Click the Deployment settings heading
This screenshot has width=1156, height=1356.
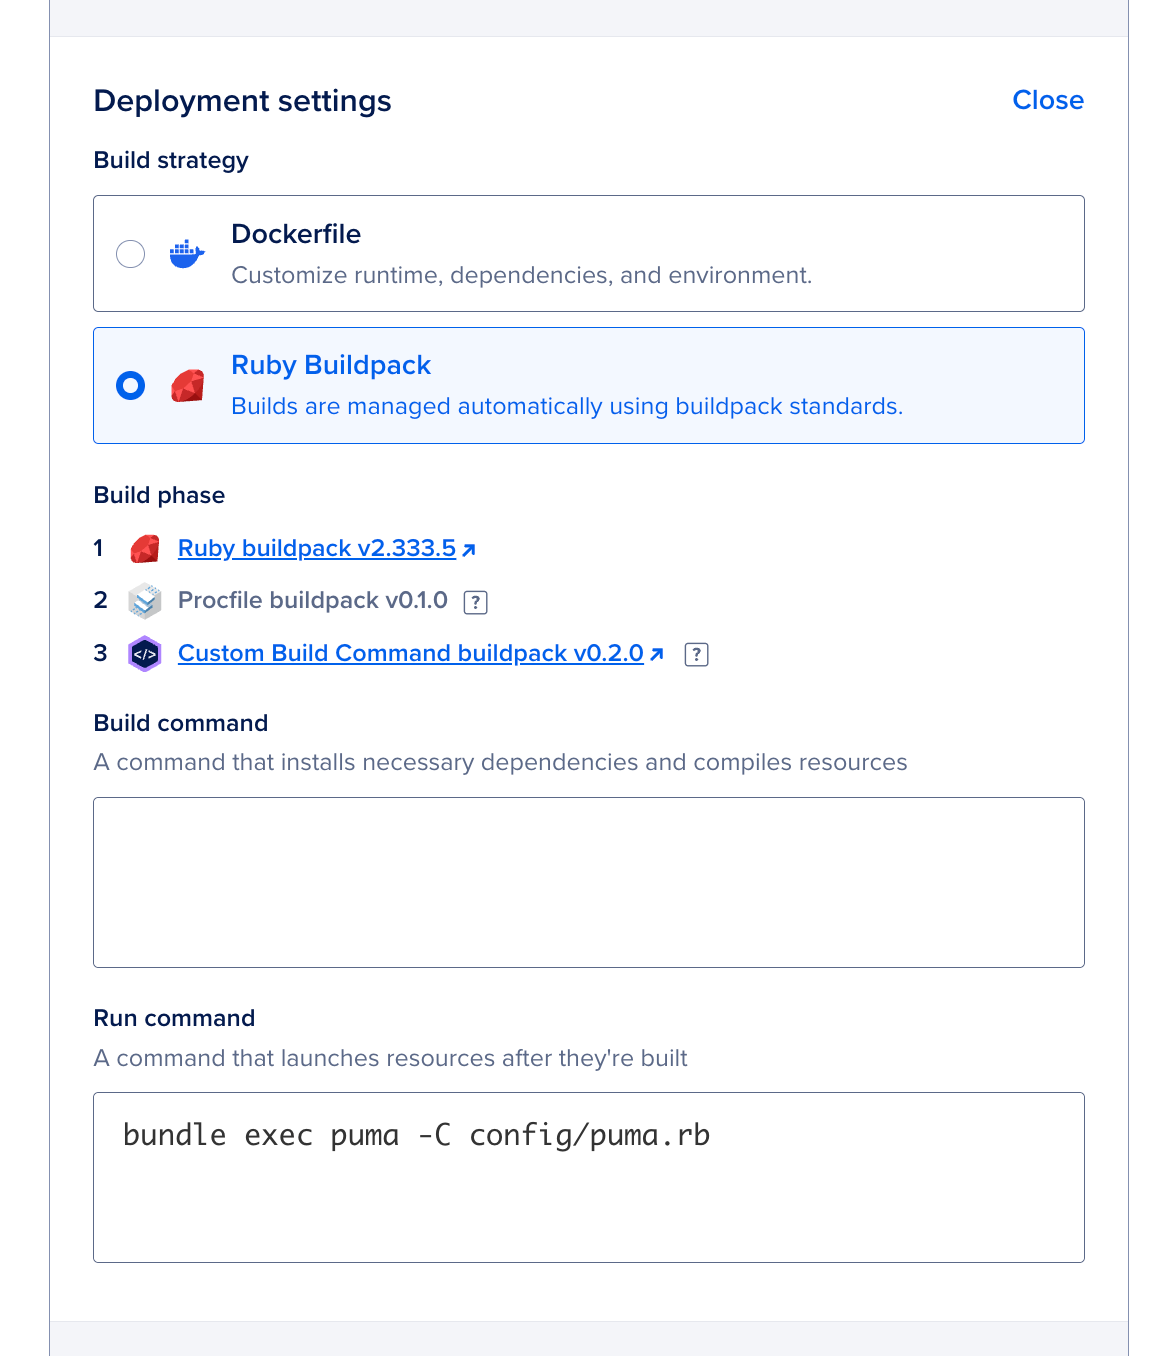tap(243, 101)
